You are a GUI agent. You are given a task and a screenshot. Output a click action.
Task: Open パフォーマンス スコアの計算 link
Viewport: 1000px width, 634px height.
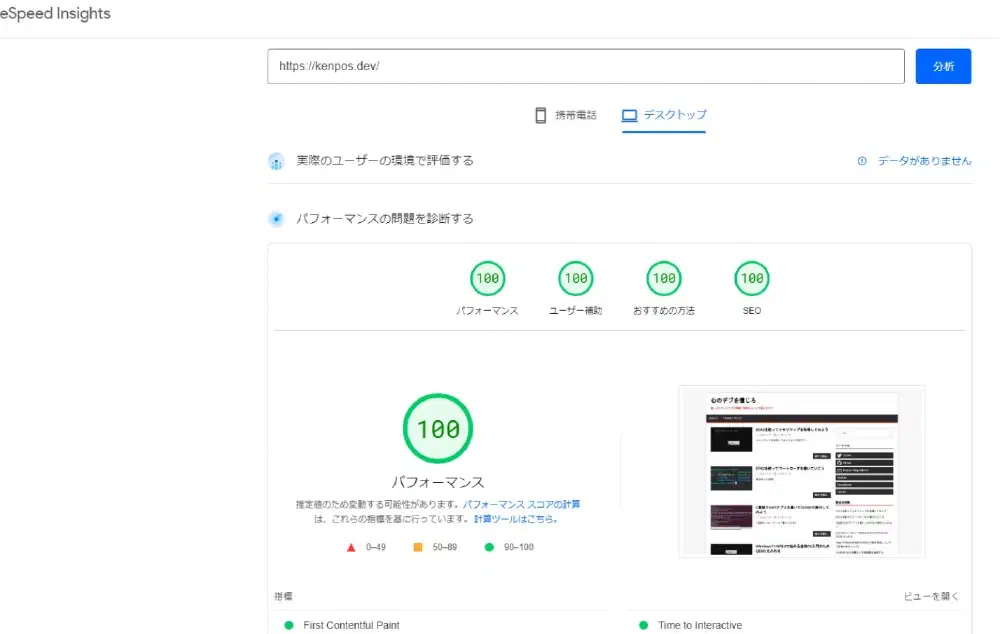pyautogui.click(x=521, y=505)
